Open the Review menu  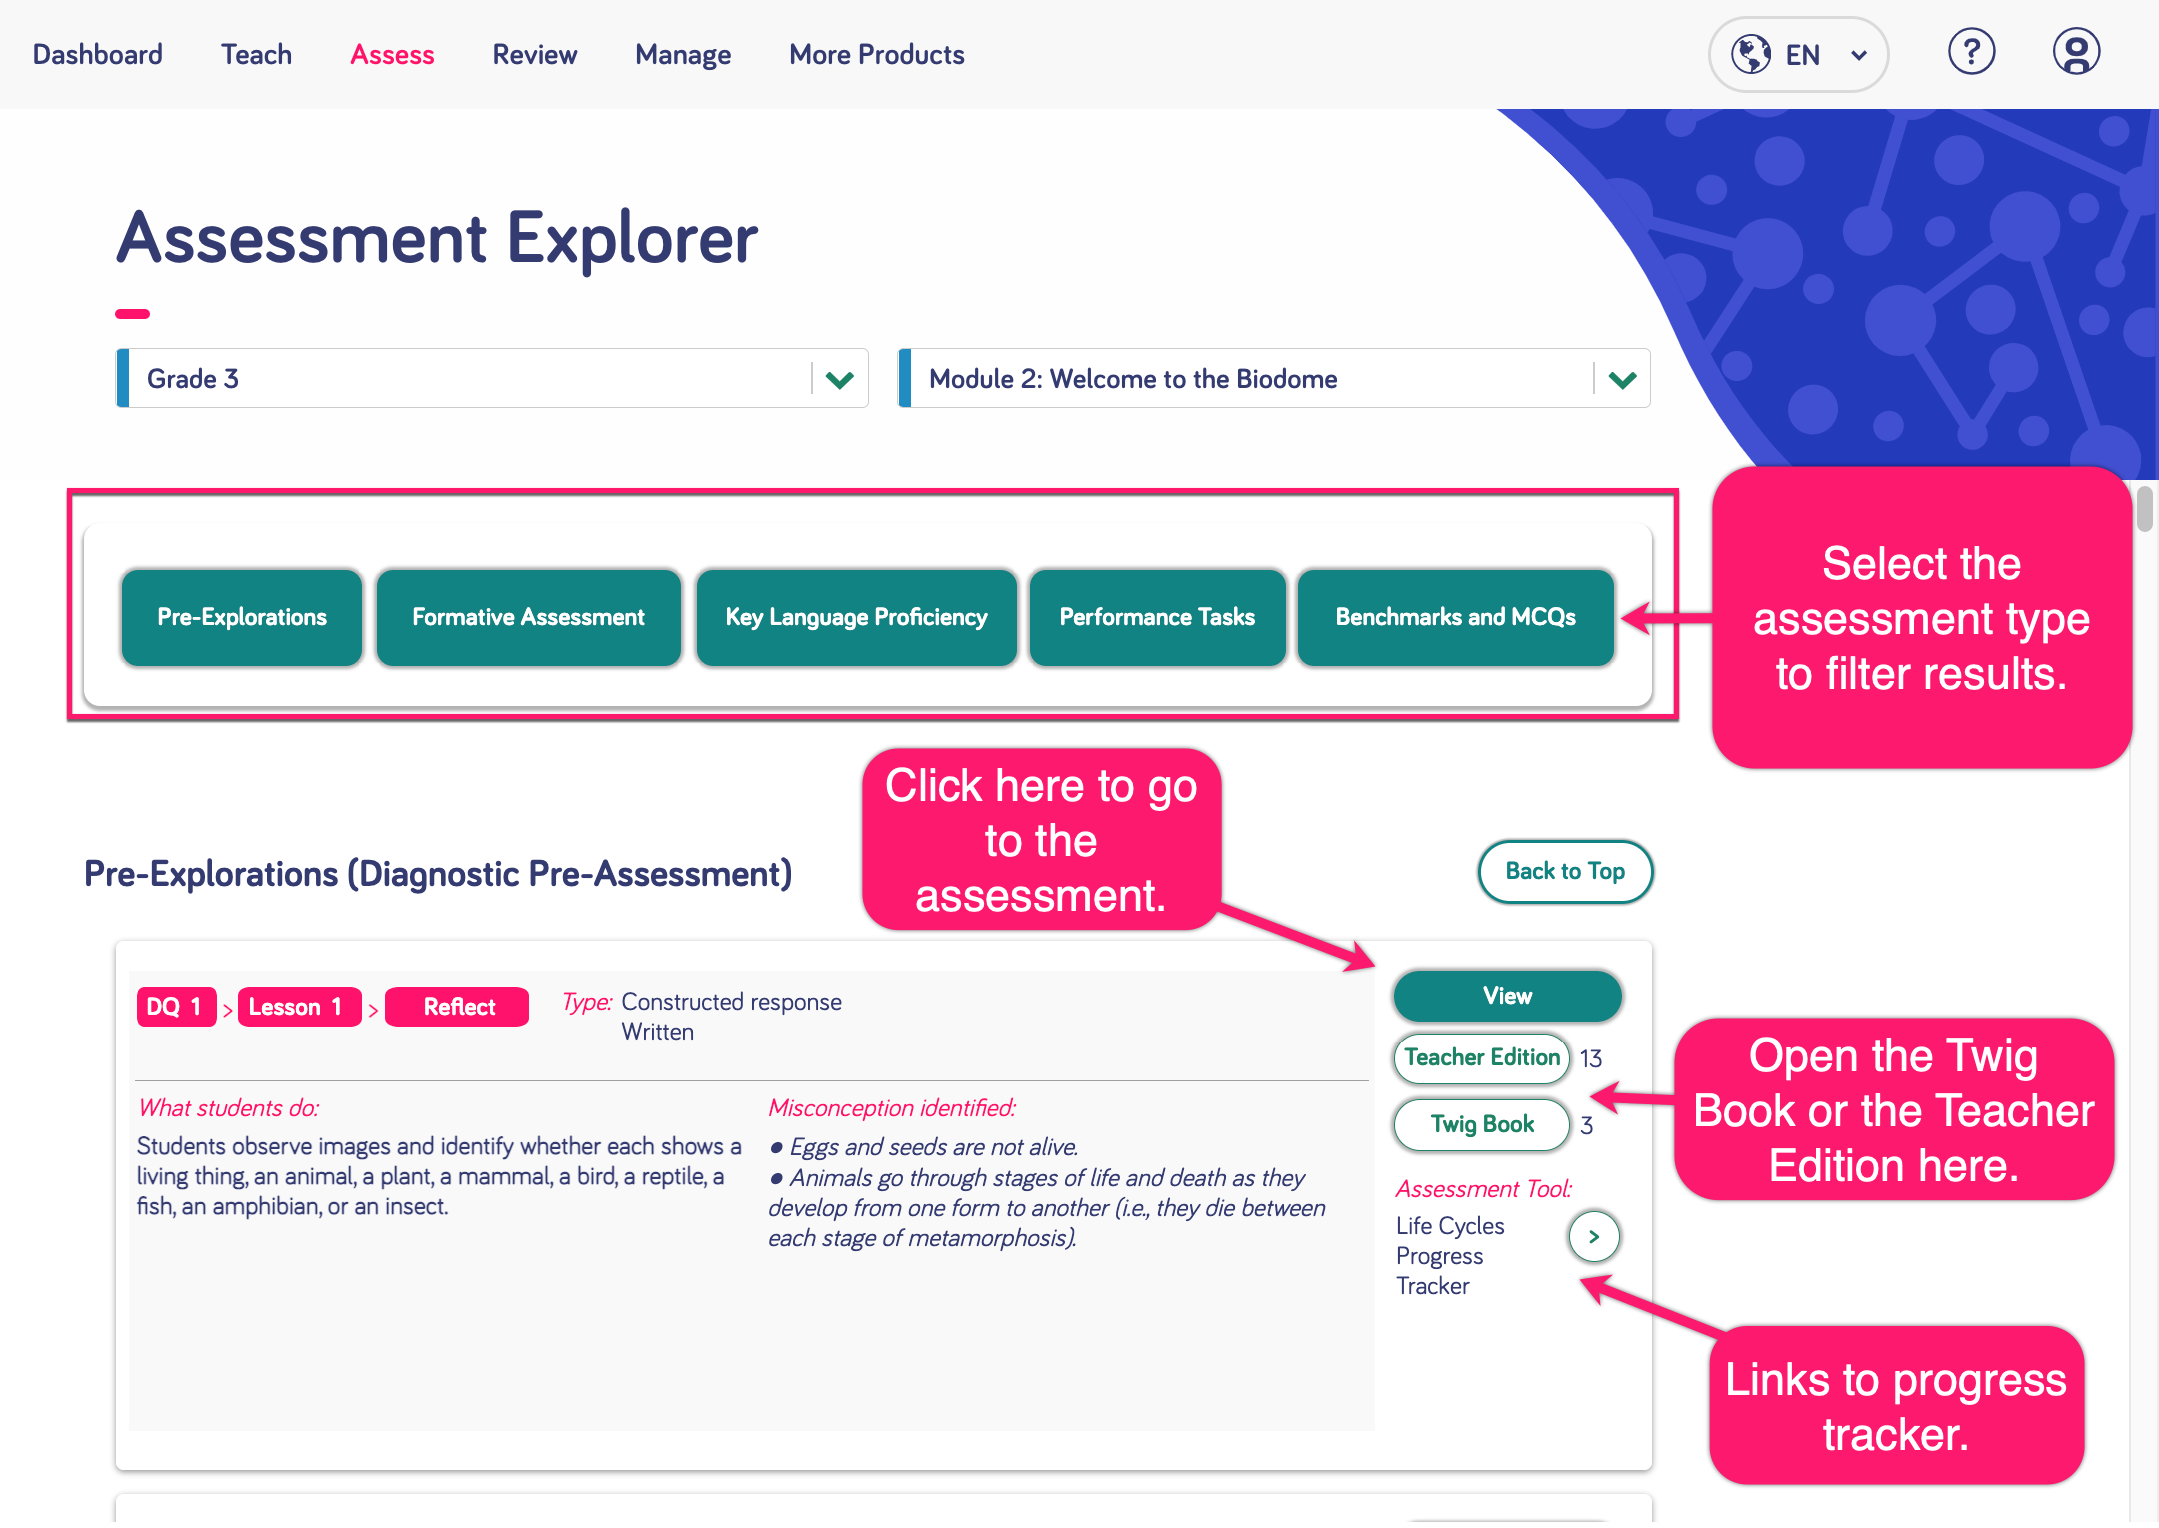click(534, 54)
